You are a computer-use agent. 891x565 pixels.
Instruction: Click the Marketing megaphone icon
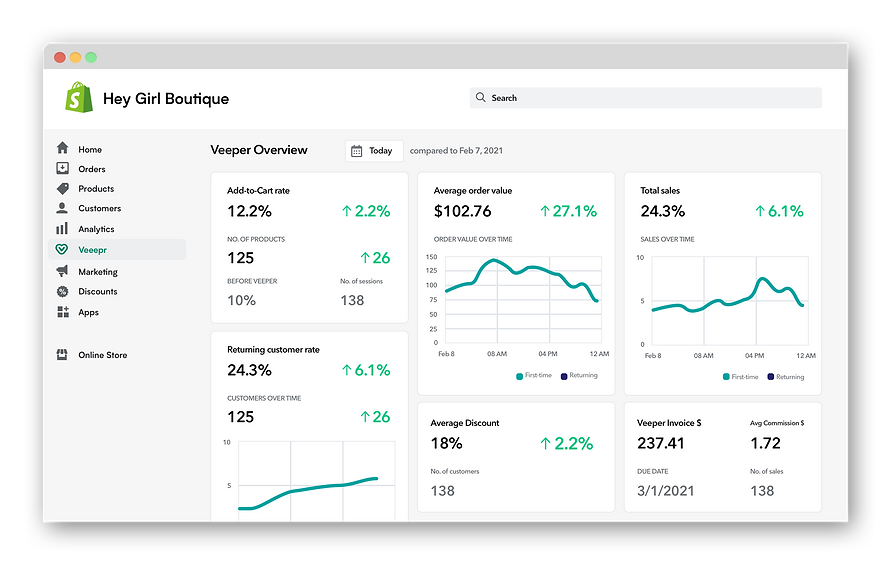63,271
